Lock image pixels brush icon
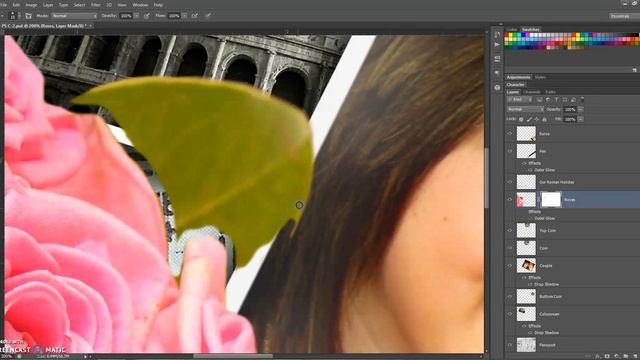Viewport: 640px width, 360px height. pos(529,119)
